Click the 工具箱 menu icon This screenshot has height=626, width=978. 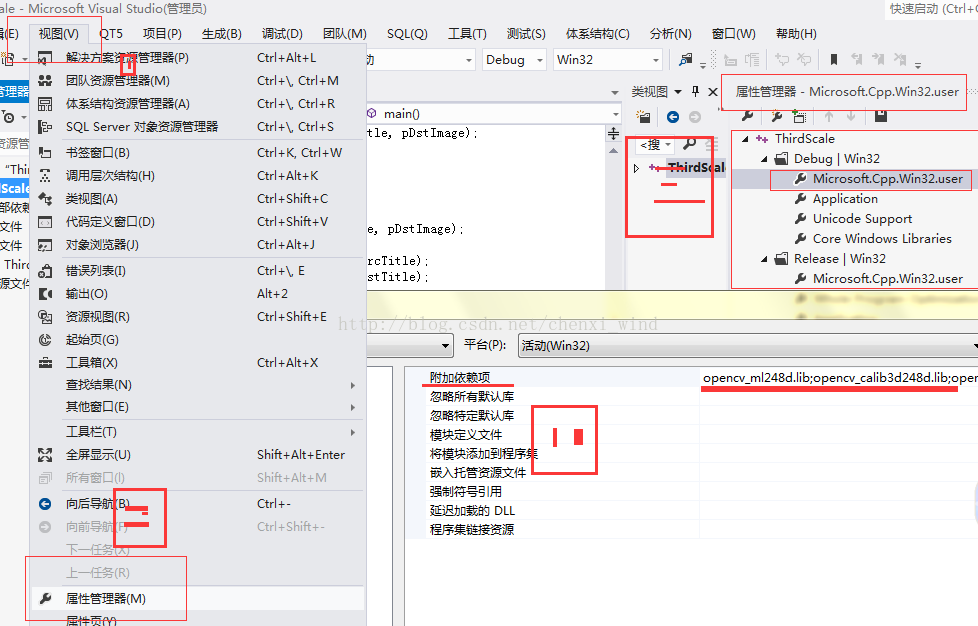pos(45,363)
